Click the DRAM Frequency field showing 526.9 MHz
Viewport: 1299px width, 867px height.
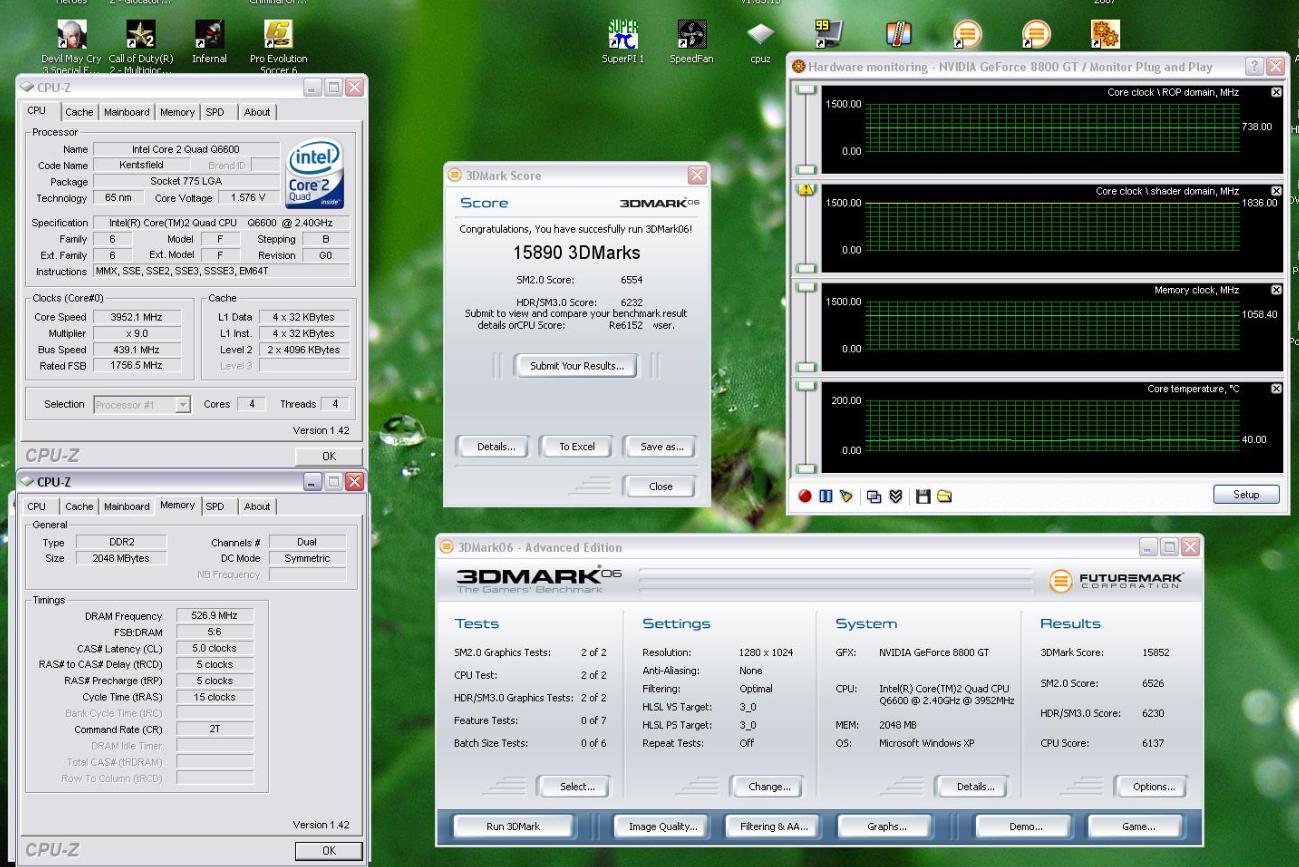(x=215, y=616)
